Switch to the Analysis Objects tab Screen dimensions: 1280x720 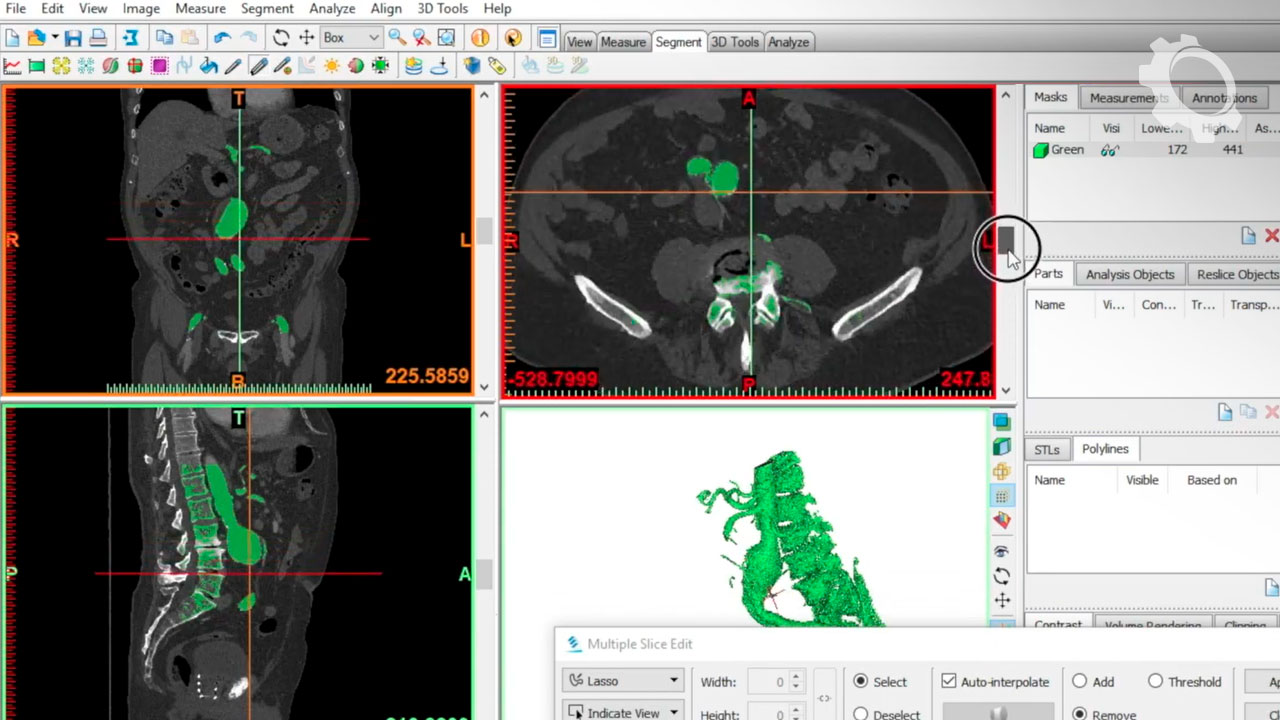pos(1130,274)
